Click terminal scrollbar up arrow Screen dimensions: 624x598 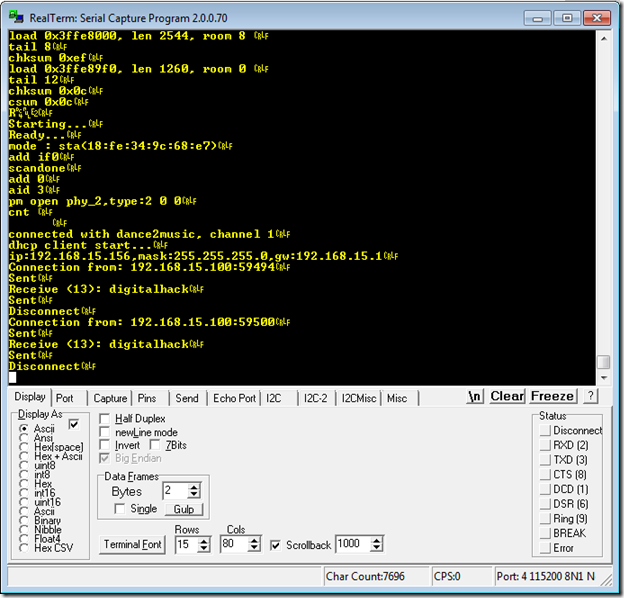pos(604,39)
